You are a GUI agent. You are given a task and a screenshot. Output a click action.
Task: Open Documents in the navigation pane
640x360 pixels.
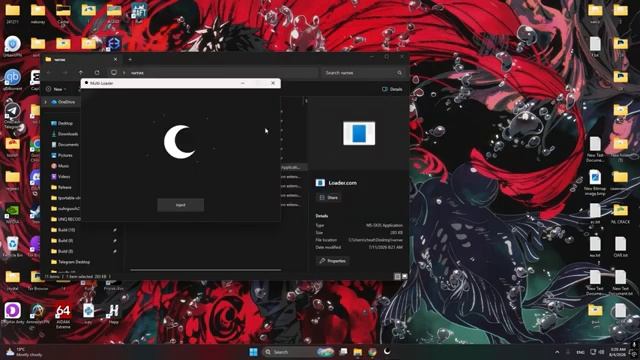pos(65,144)
